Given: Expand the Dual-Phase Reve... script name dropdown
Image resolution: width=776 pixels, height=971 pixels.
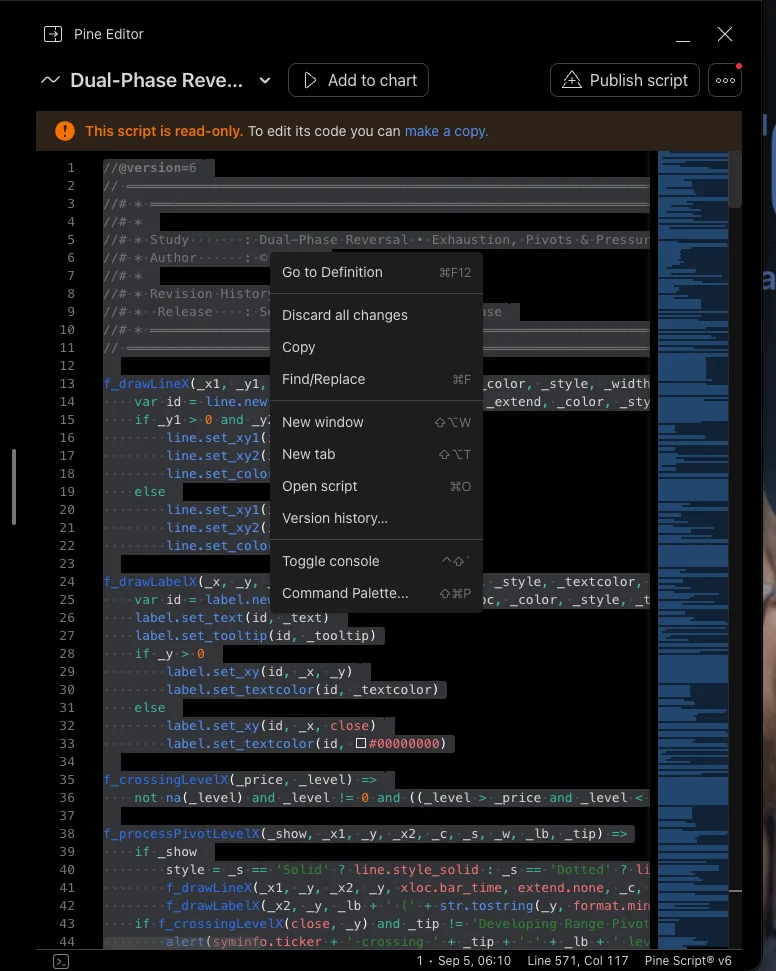Looking at the screenshot, I should click(264, 81).
